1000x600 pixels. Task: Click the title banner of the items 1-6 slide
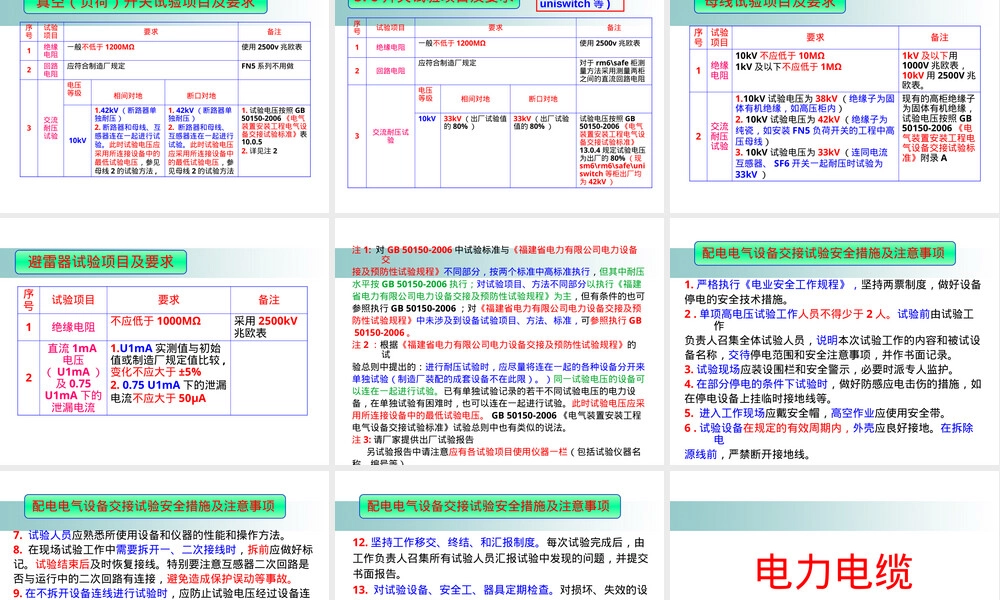pos(824,252)
